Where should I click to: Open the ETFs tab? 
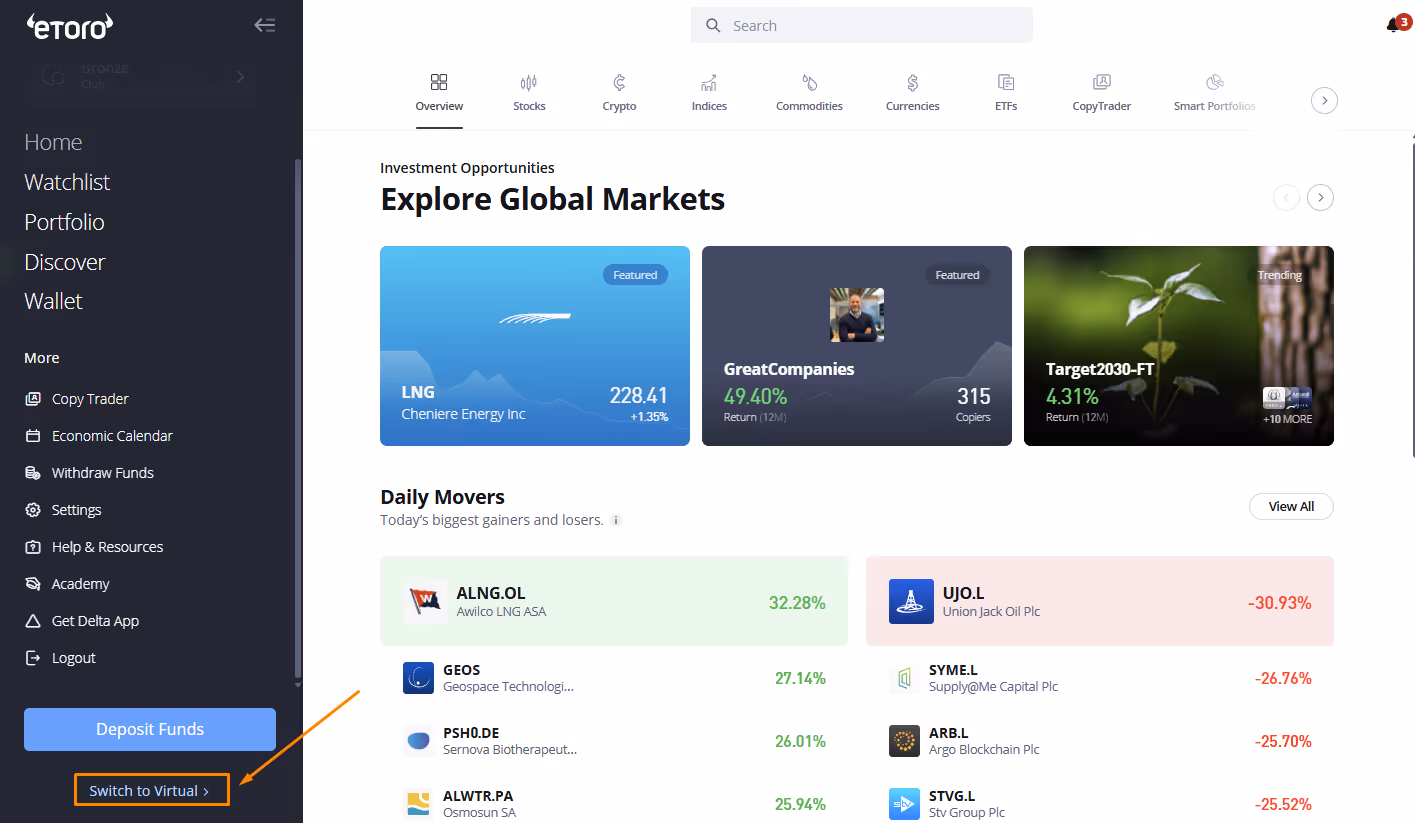coord(1006,93)
